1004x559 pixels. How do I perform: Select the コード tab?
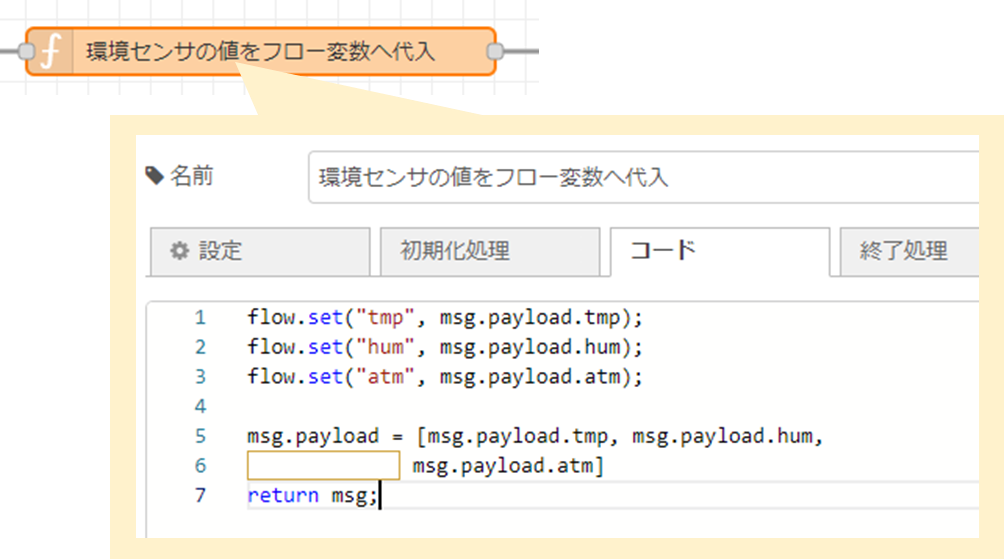pos(720,251)
